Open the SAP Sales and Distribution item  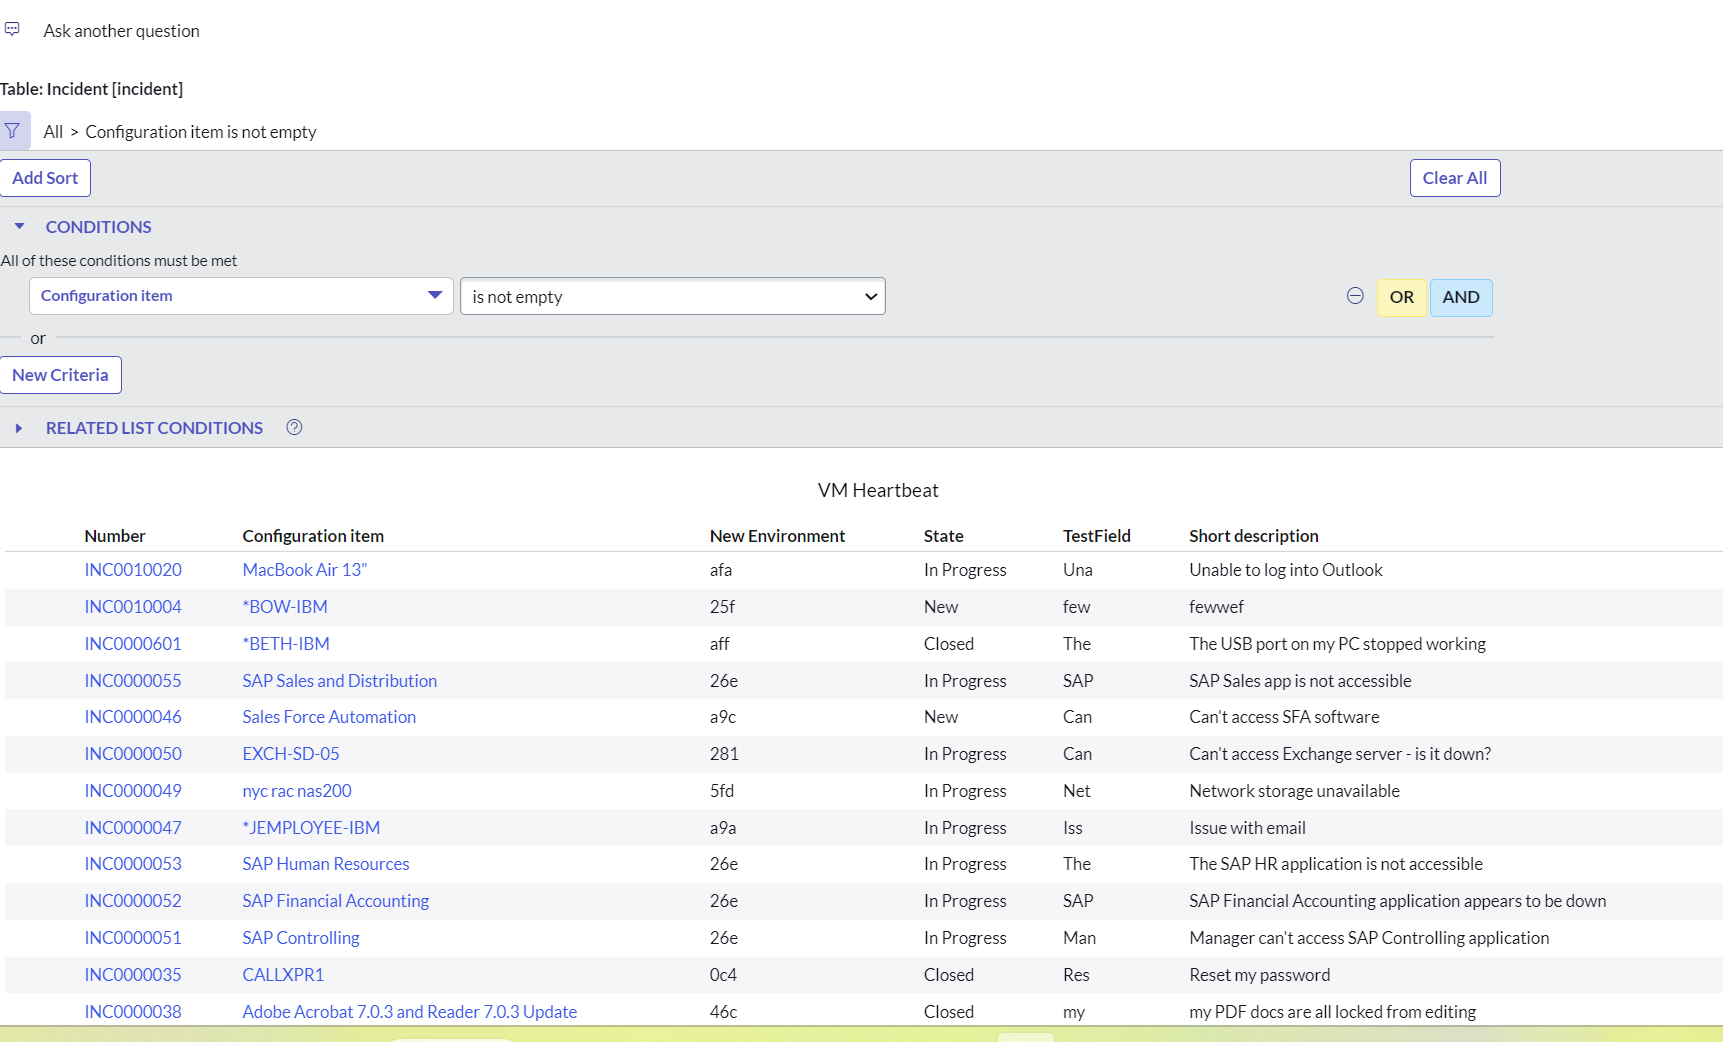[339, 680]
